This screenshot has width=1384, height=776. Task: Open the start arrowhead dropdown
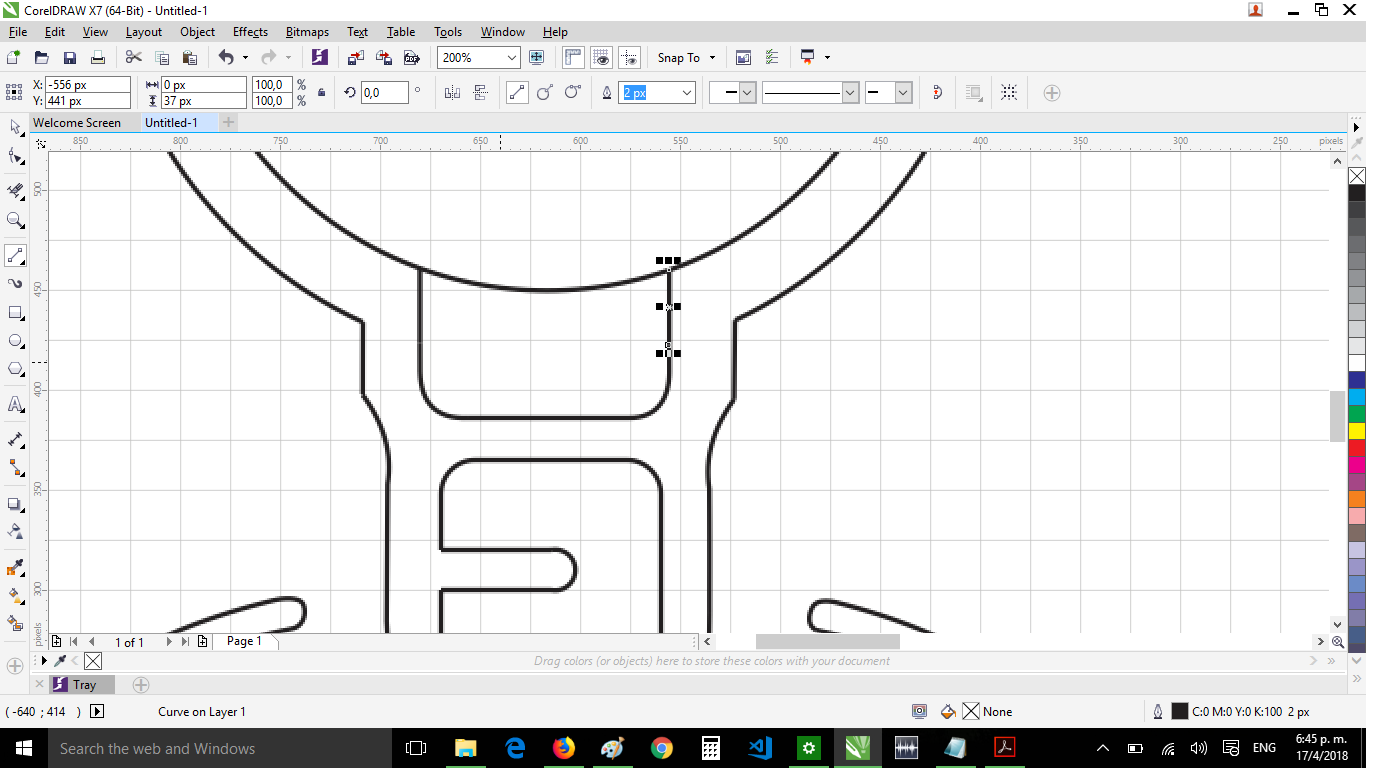pyautogui.click(x=748, y=93)
